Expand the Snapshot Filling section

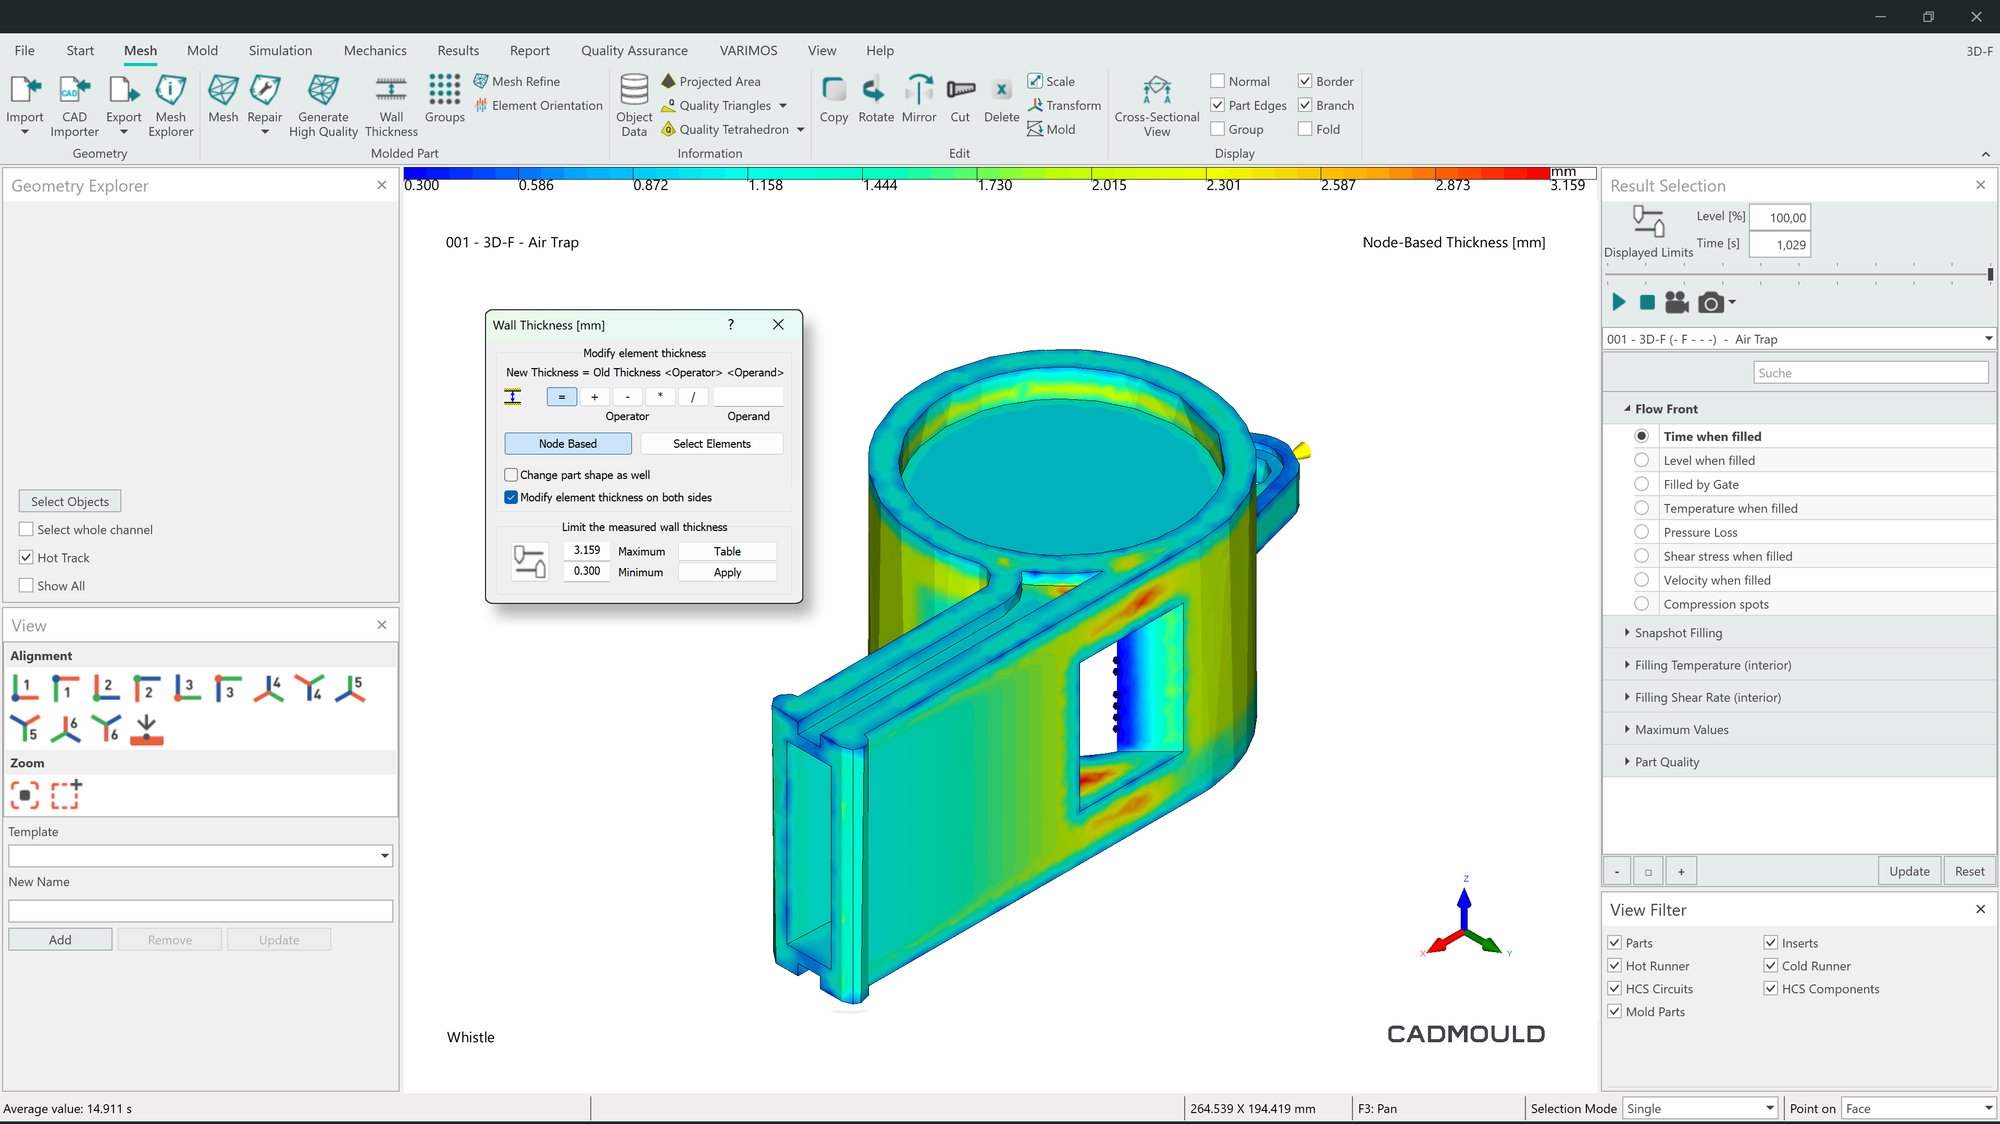tap(1678, 633)
